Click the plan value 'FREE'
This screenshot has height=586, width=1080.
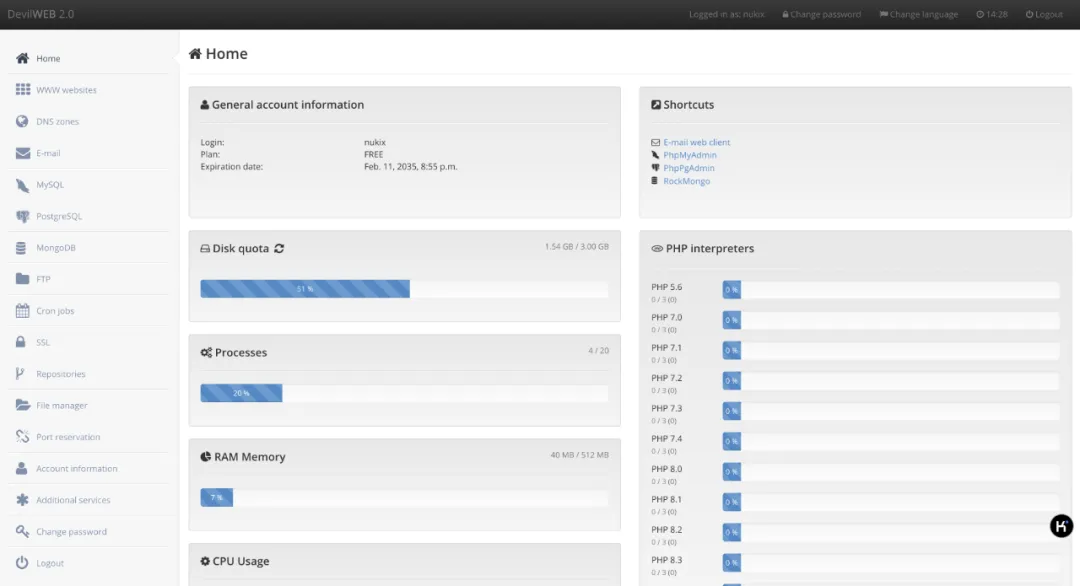[373, 154]
